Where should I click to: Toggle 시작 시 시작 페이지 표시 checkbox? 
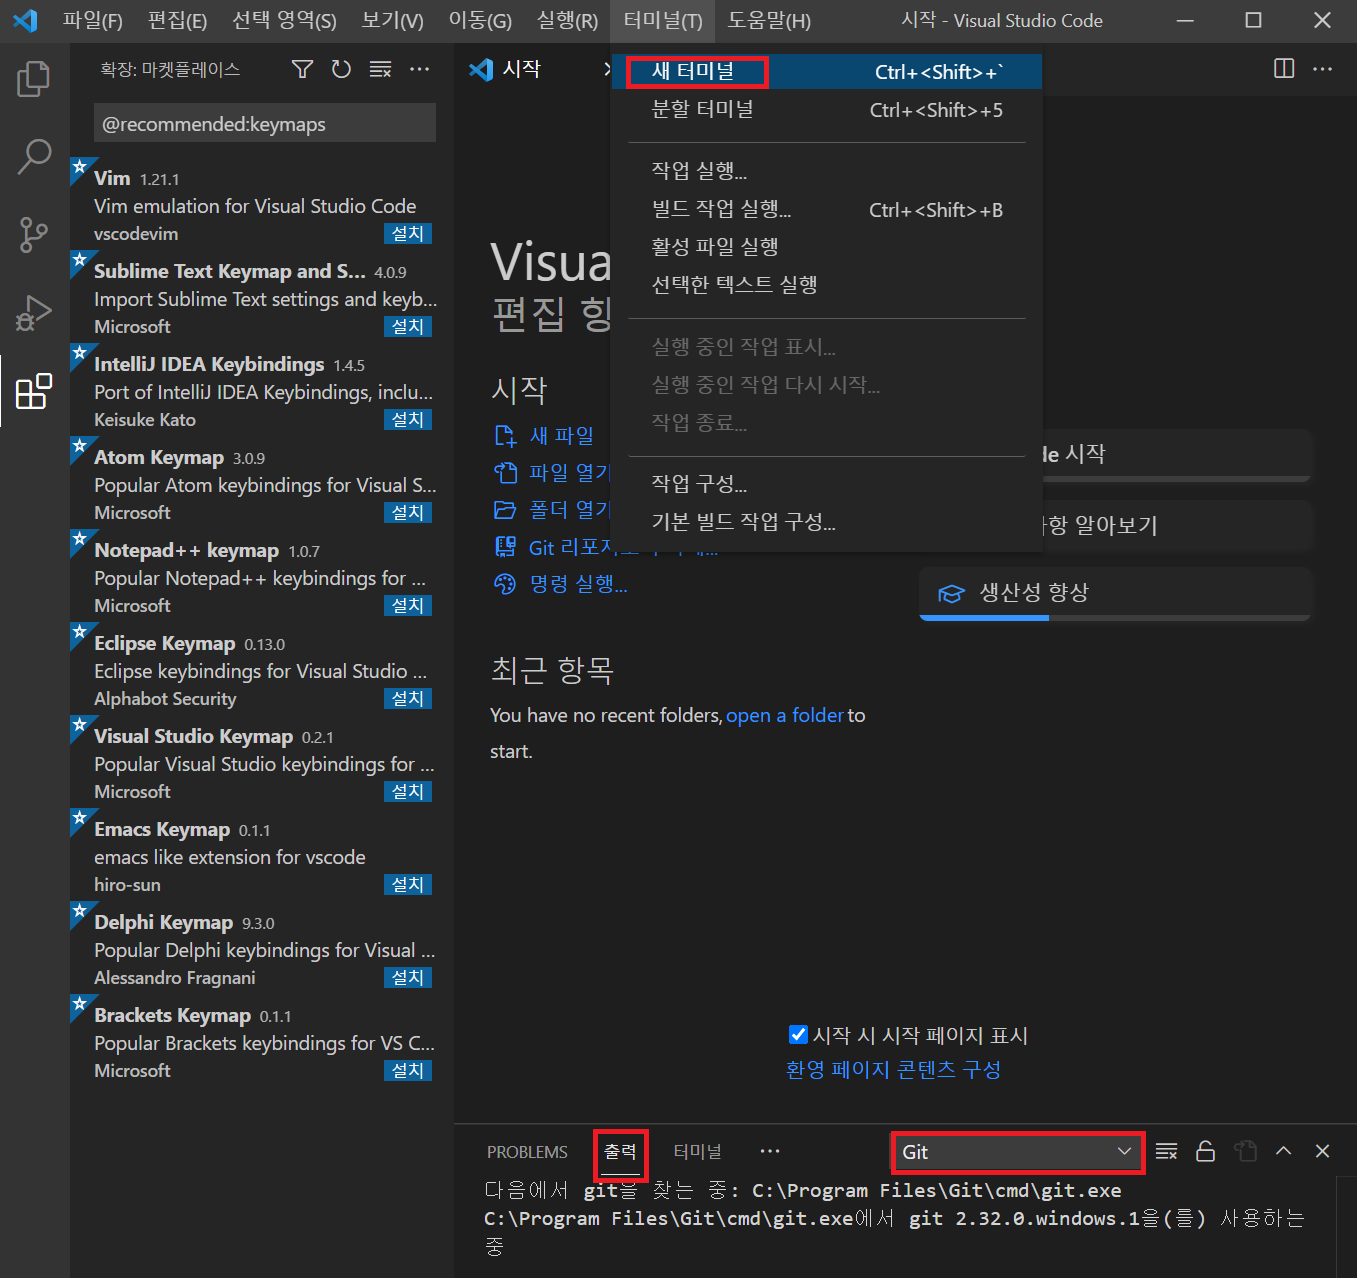(x=798, y=1034)
